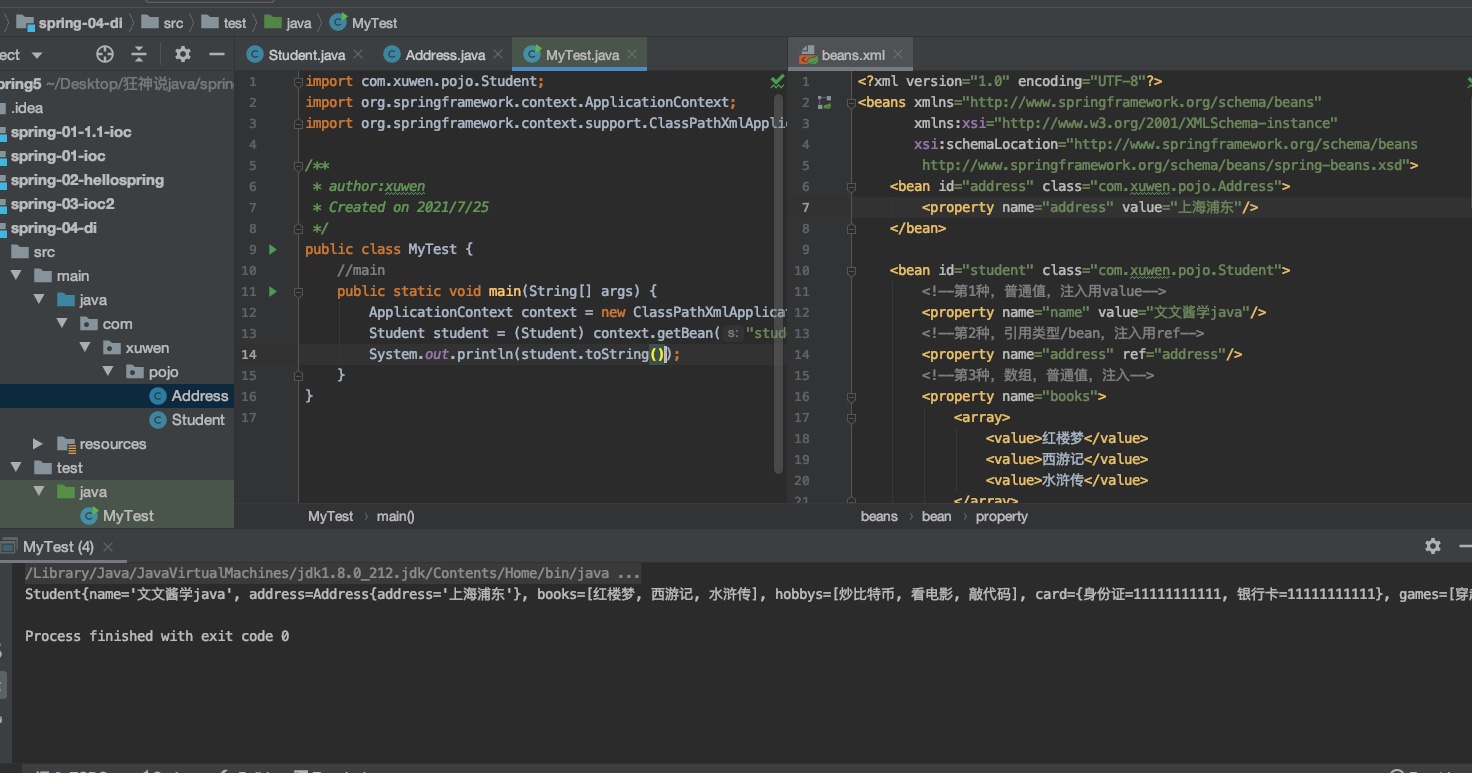Toggle fold marker at the Javadoc comment
The width and height of the screenshot is (1472, 773).
tap(298, 165)
